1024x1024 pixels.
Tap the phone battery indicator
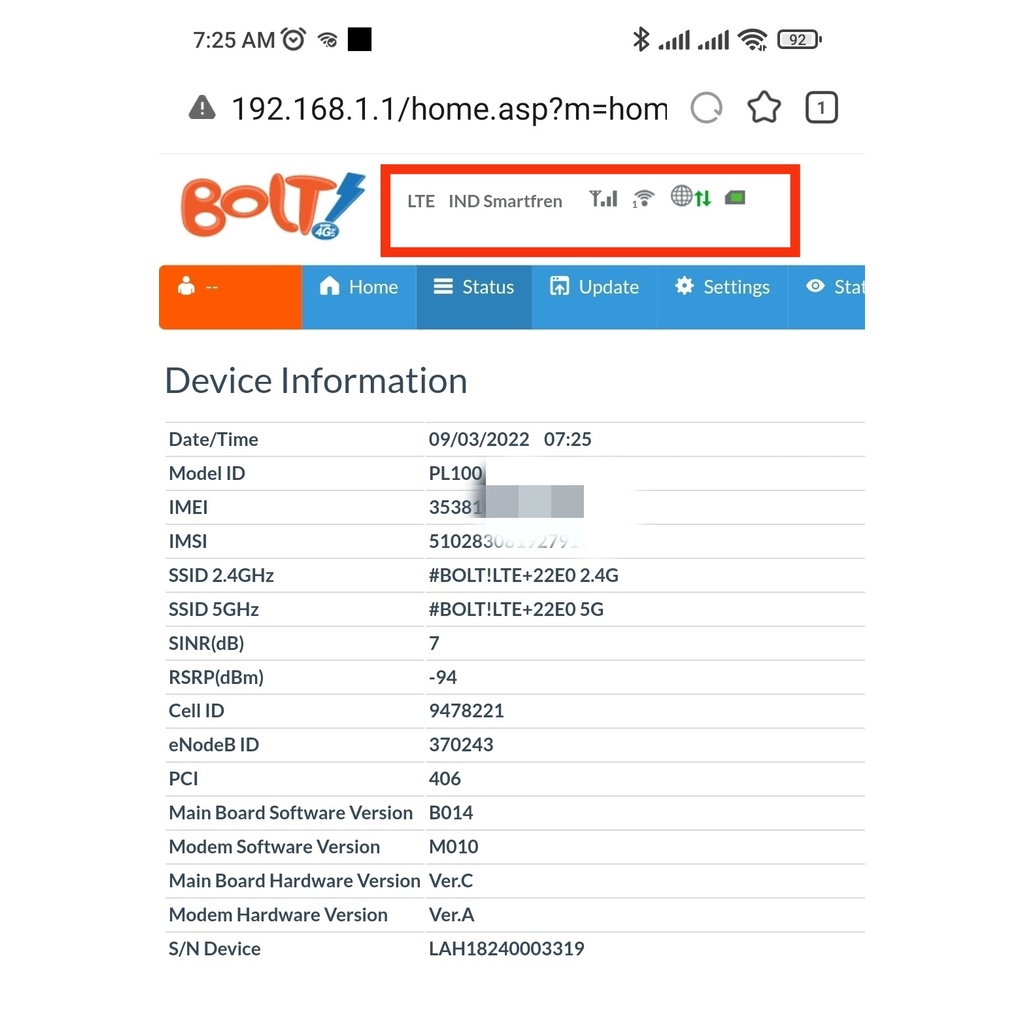798,40
